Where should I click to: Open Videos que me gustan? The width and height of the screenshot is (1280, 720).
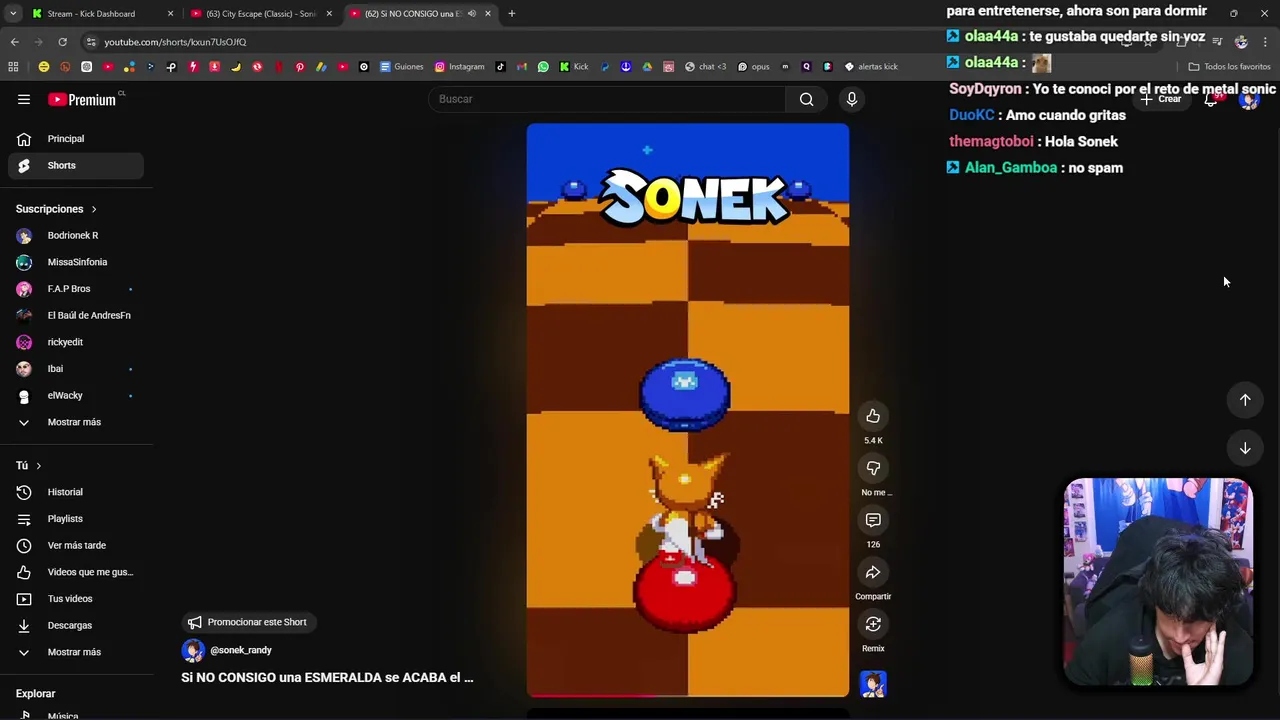(76, 572)
